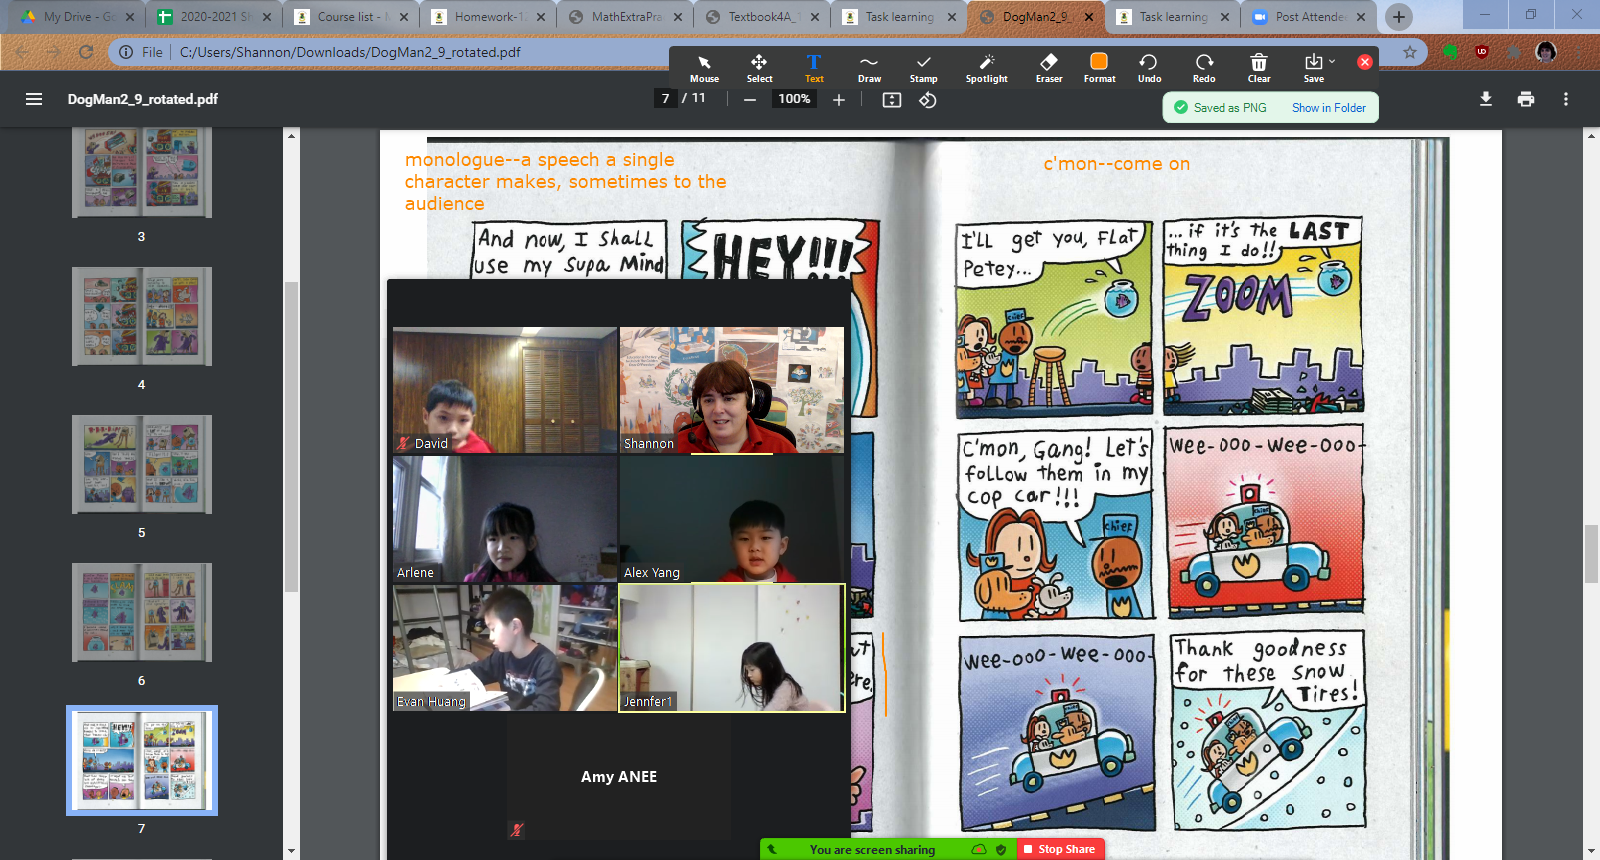This screenshot has height=860, width=1600.
Task: Reload the current page
Action: [x=86, y=52]
